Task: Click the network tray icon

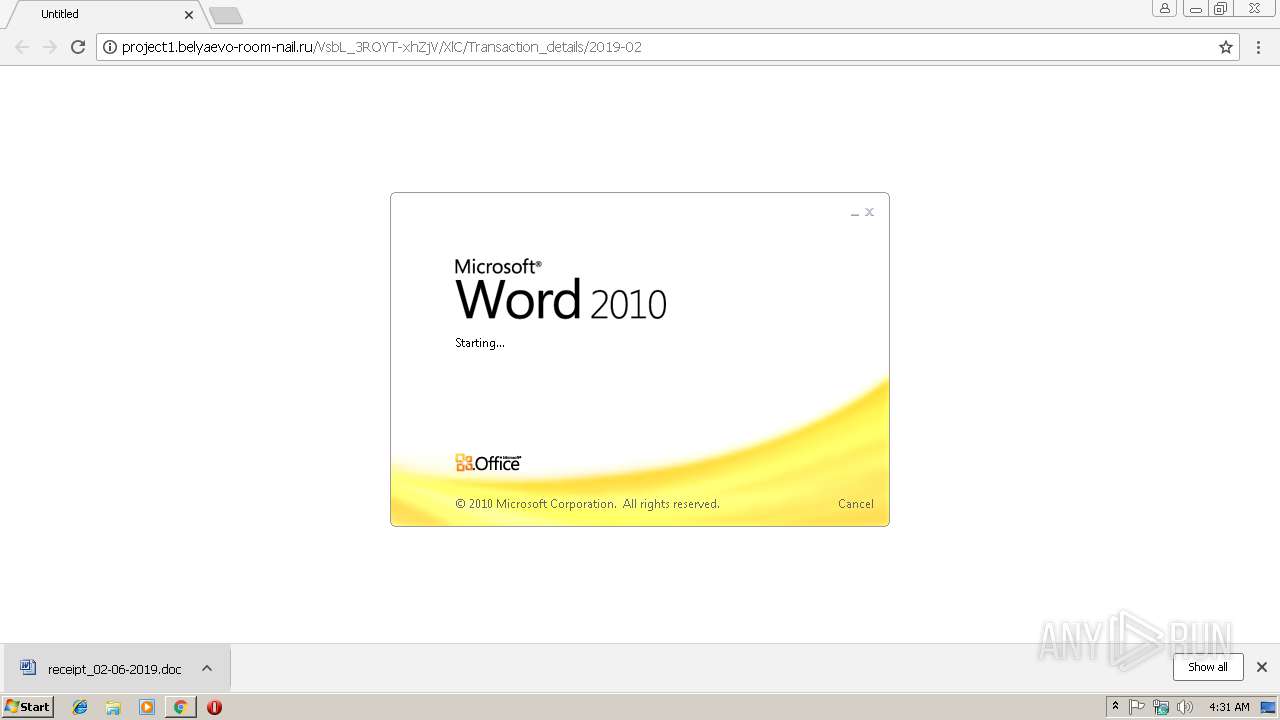Action: coord(1161,707)
